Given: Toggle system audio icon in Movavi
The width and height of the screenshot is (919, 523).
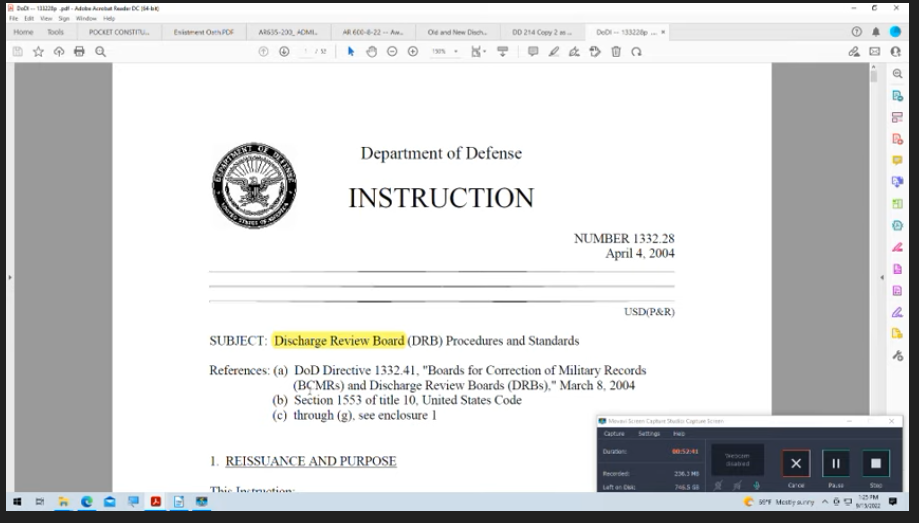Looking at the screenshot, I should coord(737,485).
